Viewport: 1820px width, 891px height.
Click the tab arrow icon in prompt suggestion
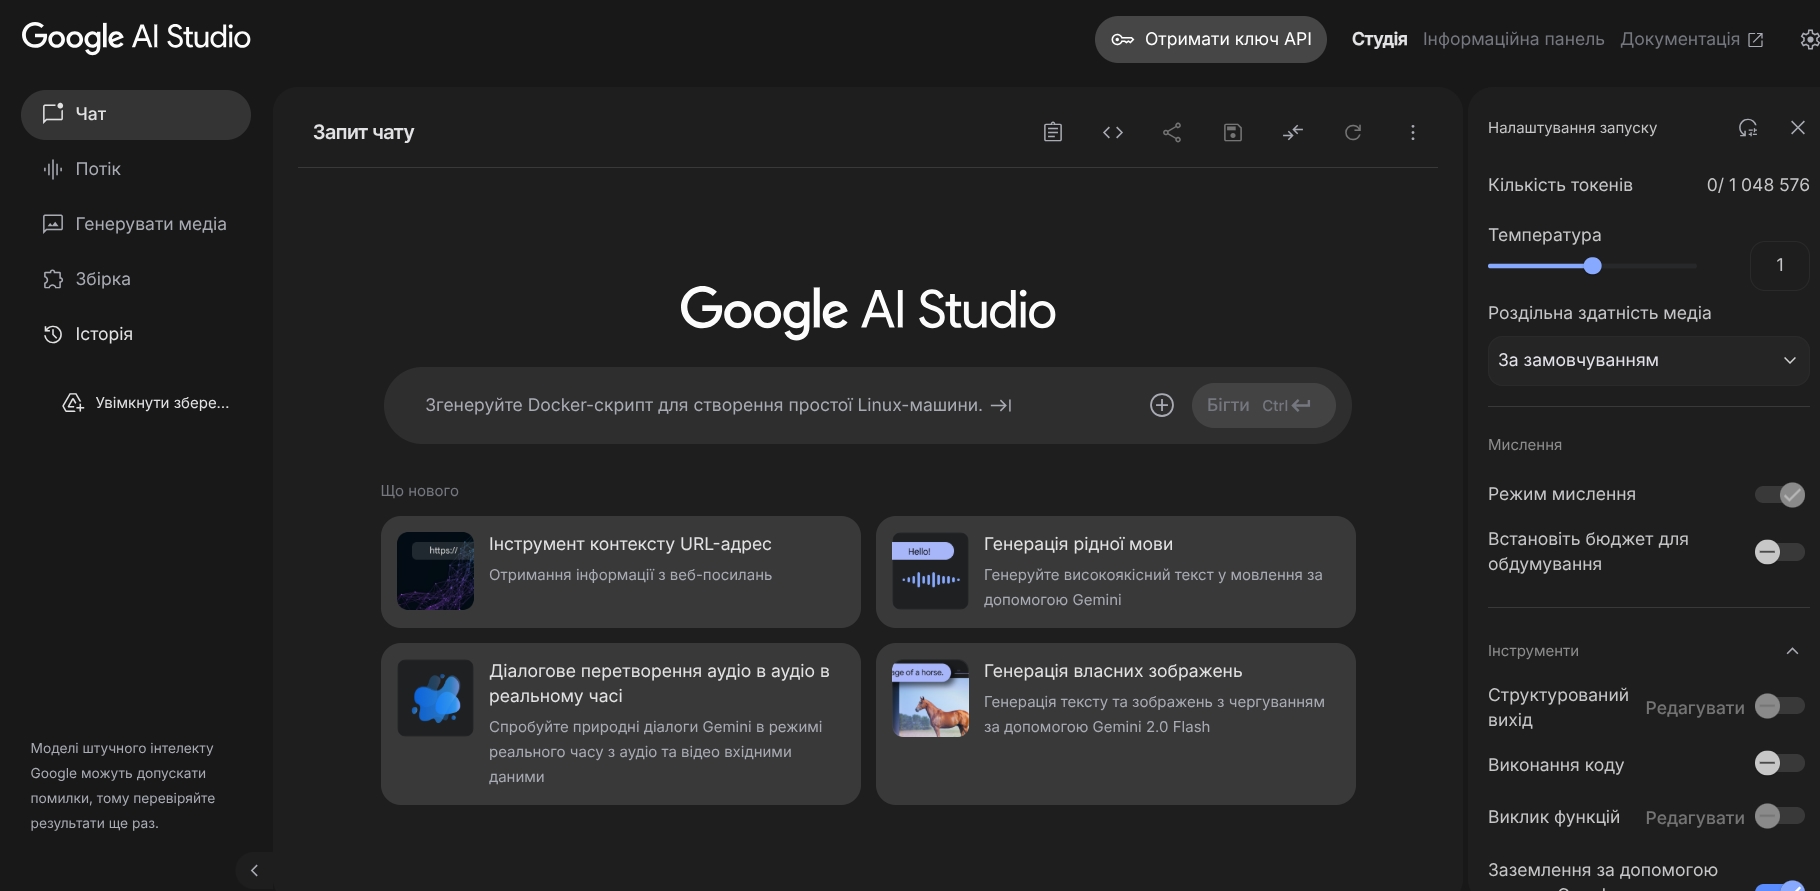(1001, 405)
